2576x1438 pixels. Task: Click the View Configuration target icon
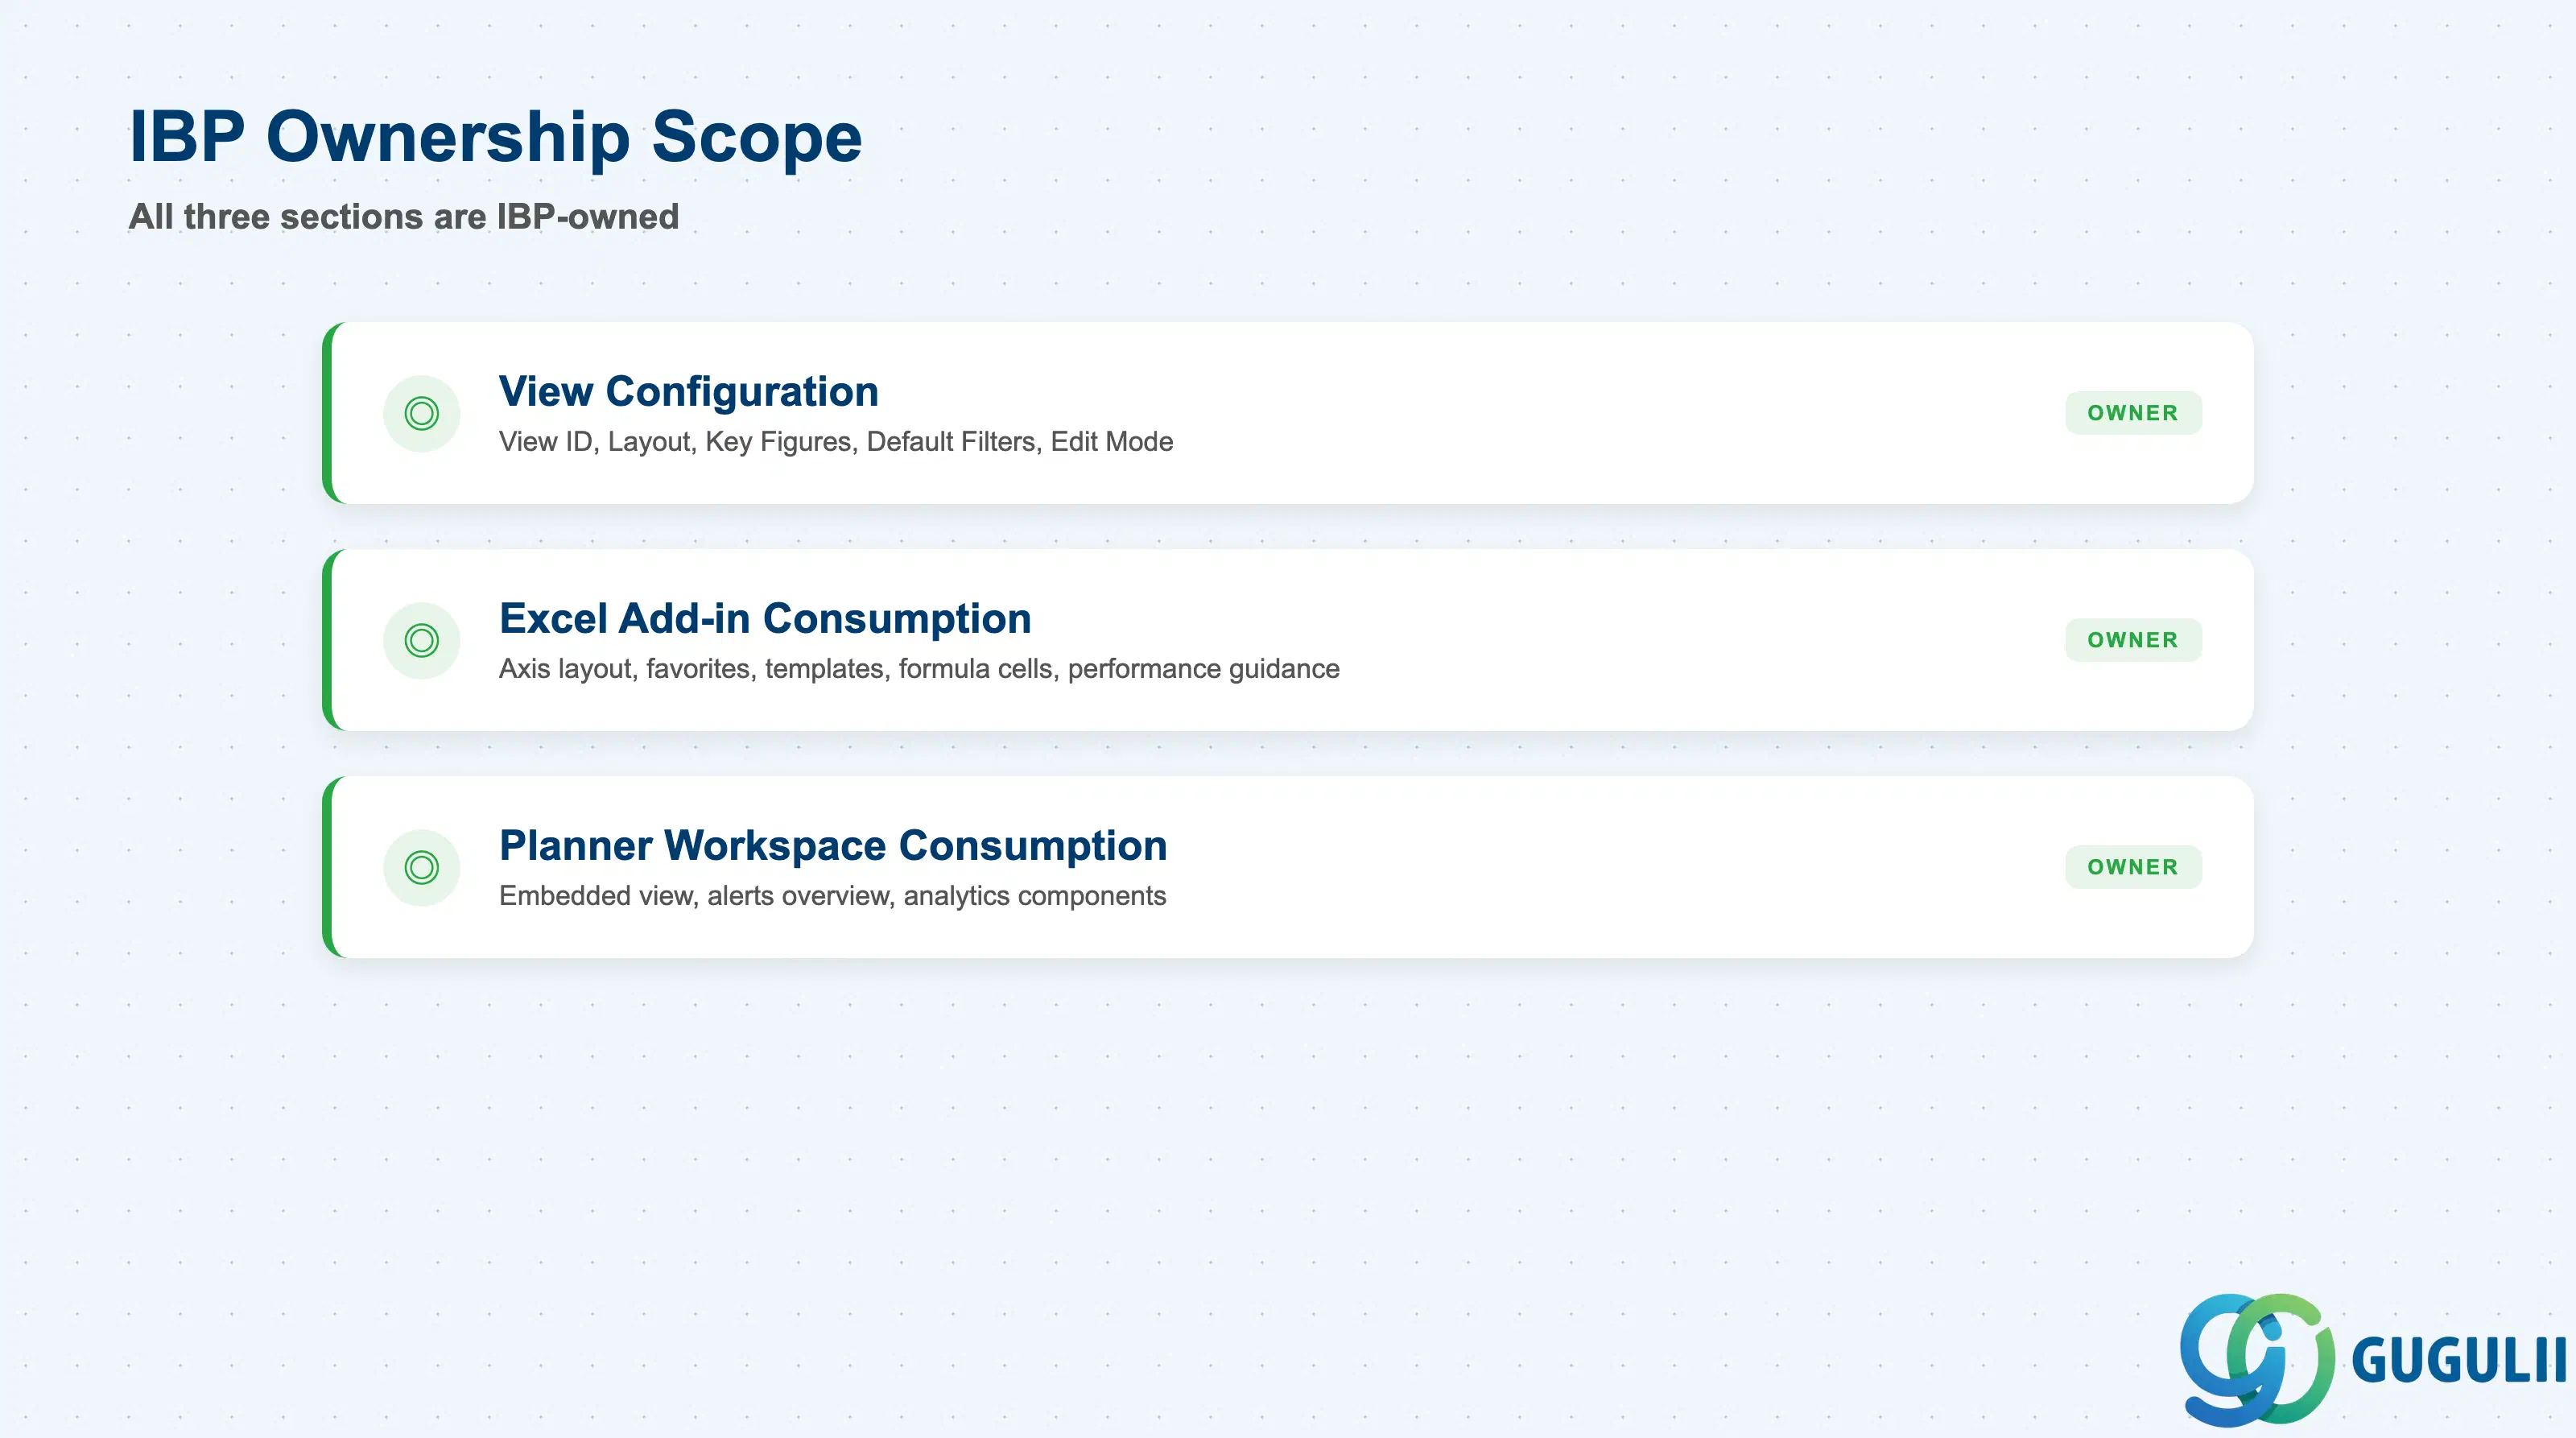[421, 413]
